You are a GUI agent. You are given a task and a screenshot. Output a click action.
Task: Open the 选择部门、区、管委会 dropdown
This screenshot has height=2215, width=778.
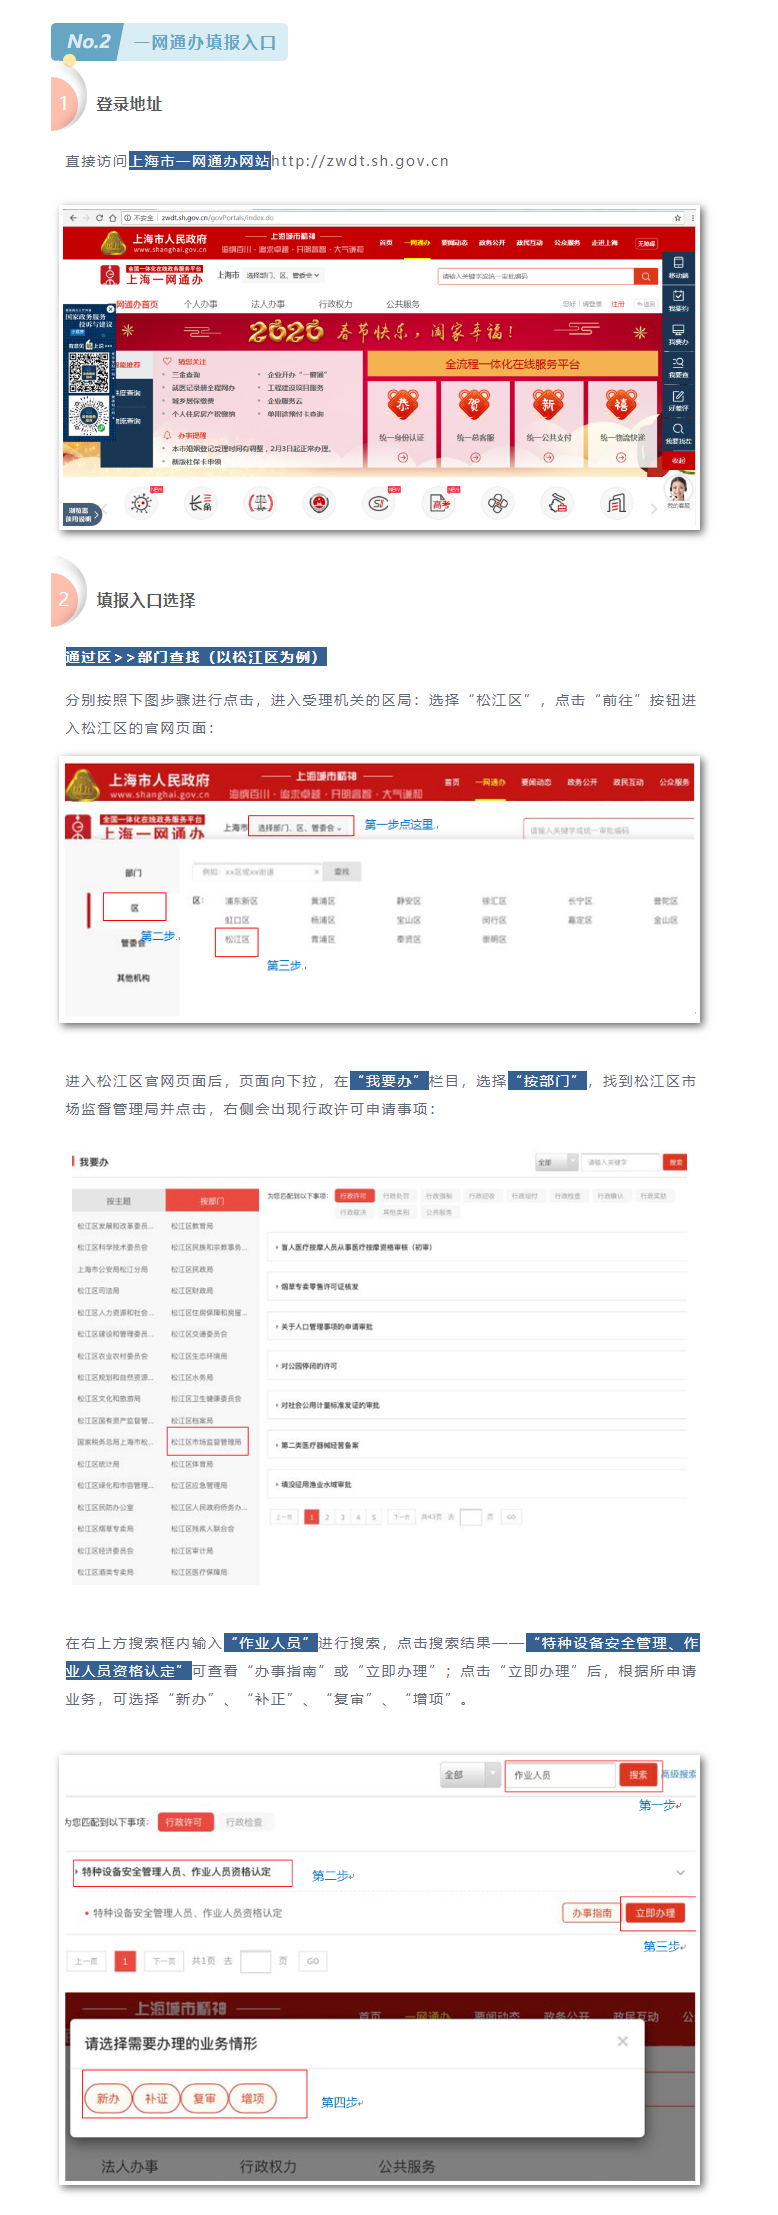coord(300,828)
